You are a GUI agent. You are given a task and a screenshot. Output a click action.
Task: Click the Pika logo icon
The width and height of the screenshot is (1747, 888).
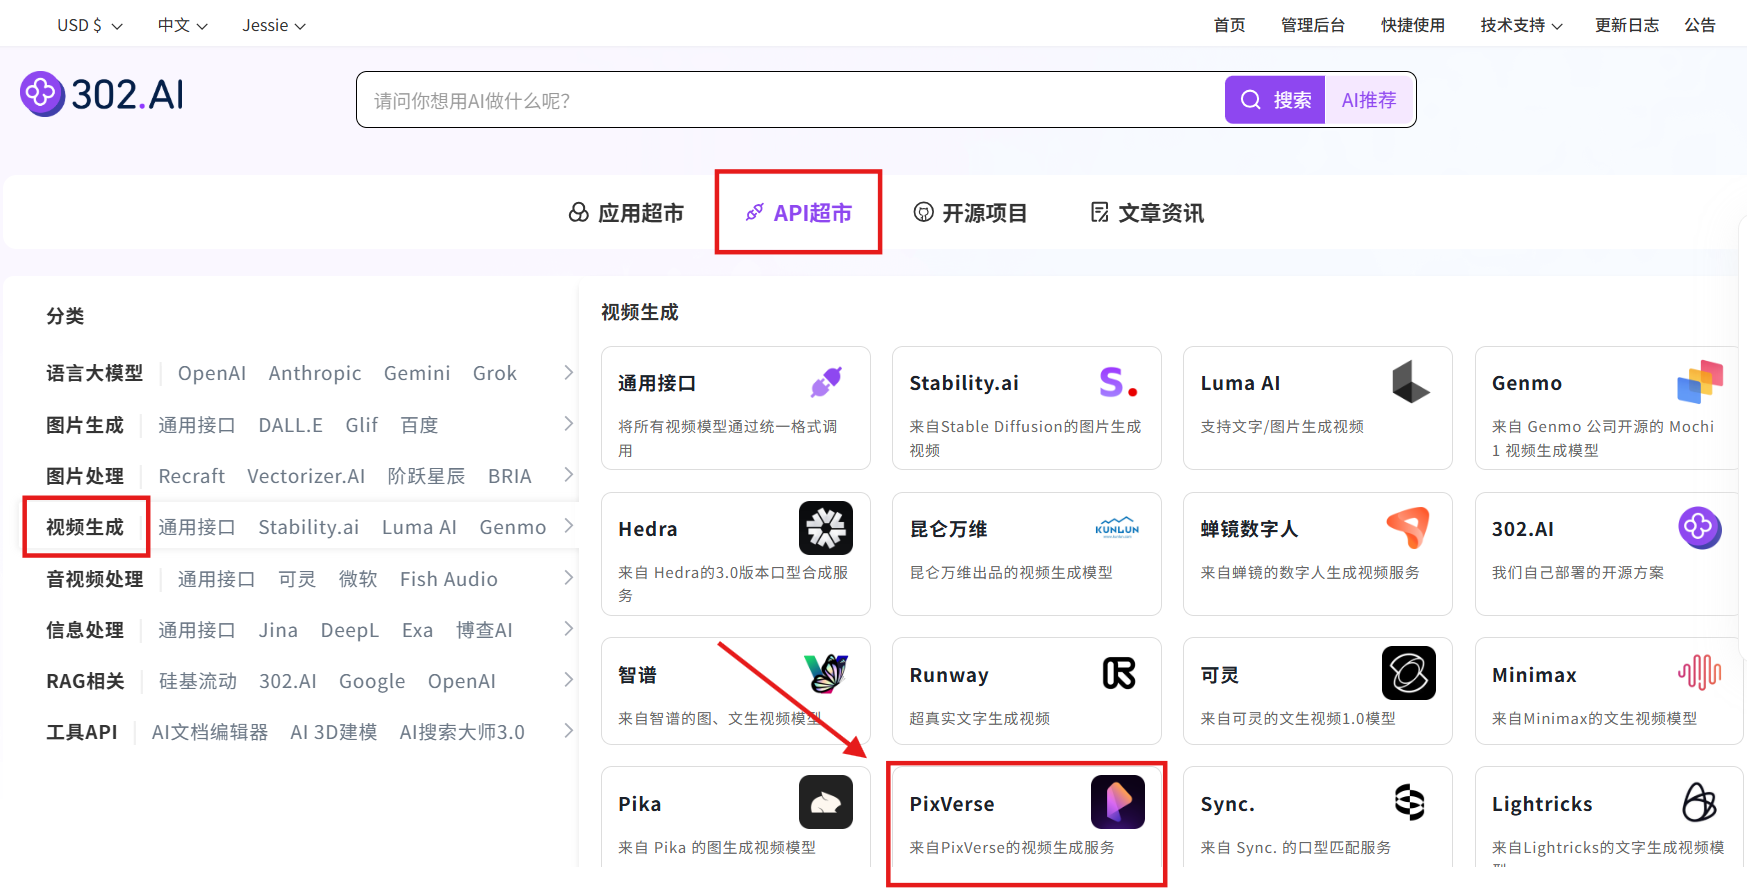tap(826, 802)
